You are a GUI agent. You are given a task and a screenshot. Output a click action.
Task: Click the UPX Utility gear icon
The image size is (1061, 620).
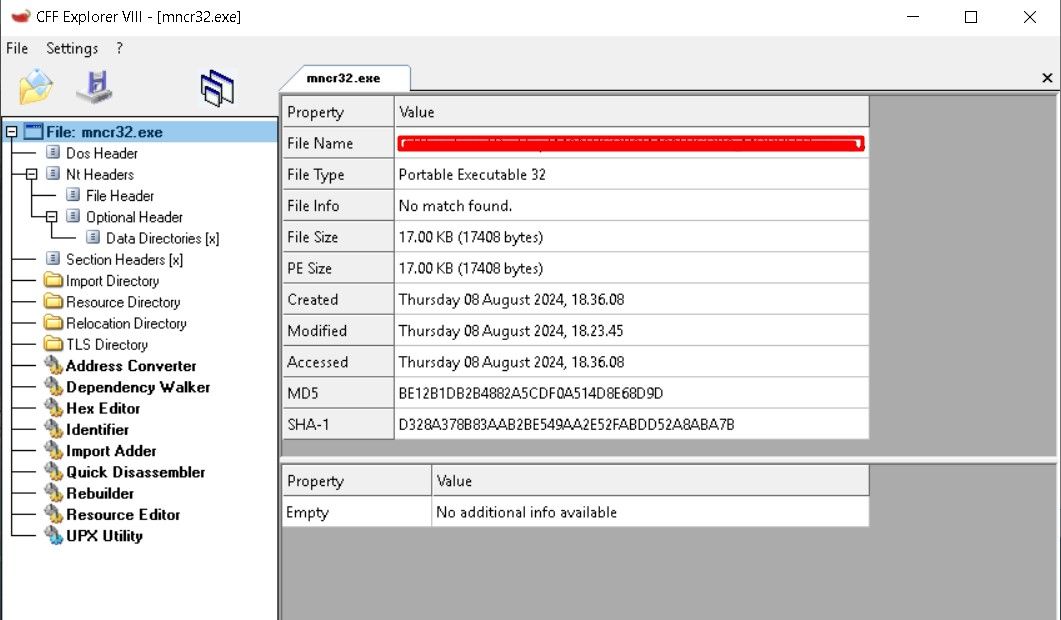pyautogui.click(x=53, y=535)
